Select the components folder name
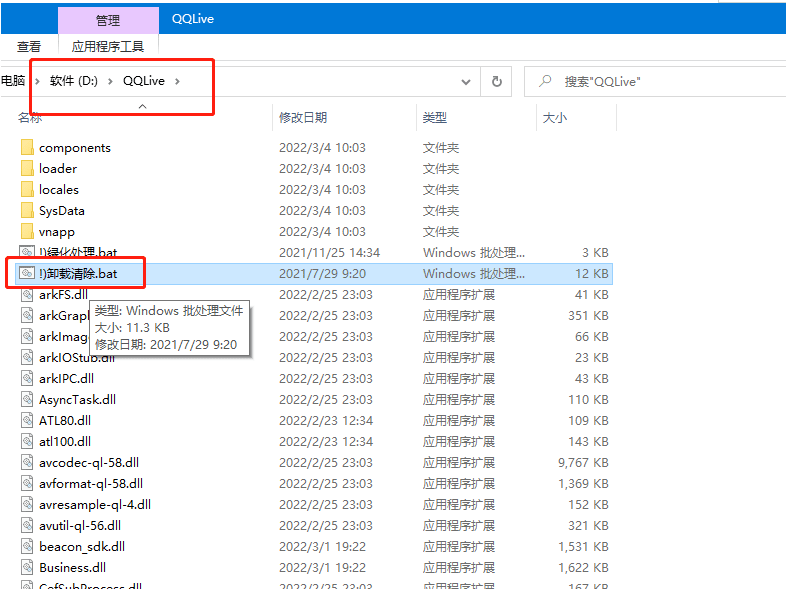The image size is (786, 589). pyautogui.click(x=75, y=148)
